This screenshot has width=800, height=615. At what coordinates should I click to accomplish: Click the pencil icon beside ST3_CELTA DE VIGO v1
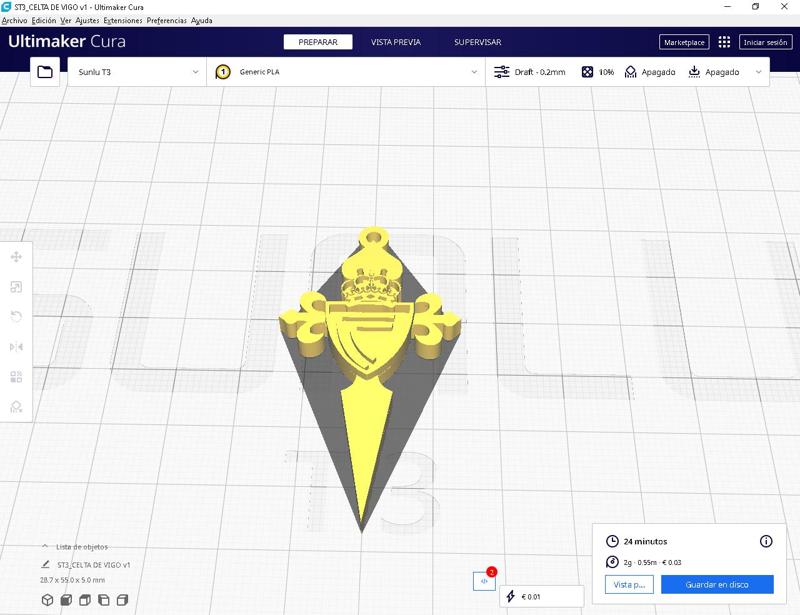point(45,564)
